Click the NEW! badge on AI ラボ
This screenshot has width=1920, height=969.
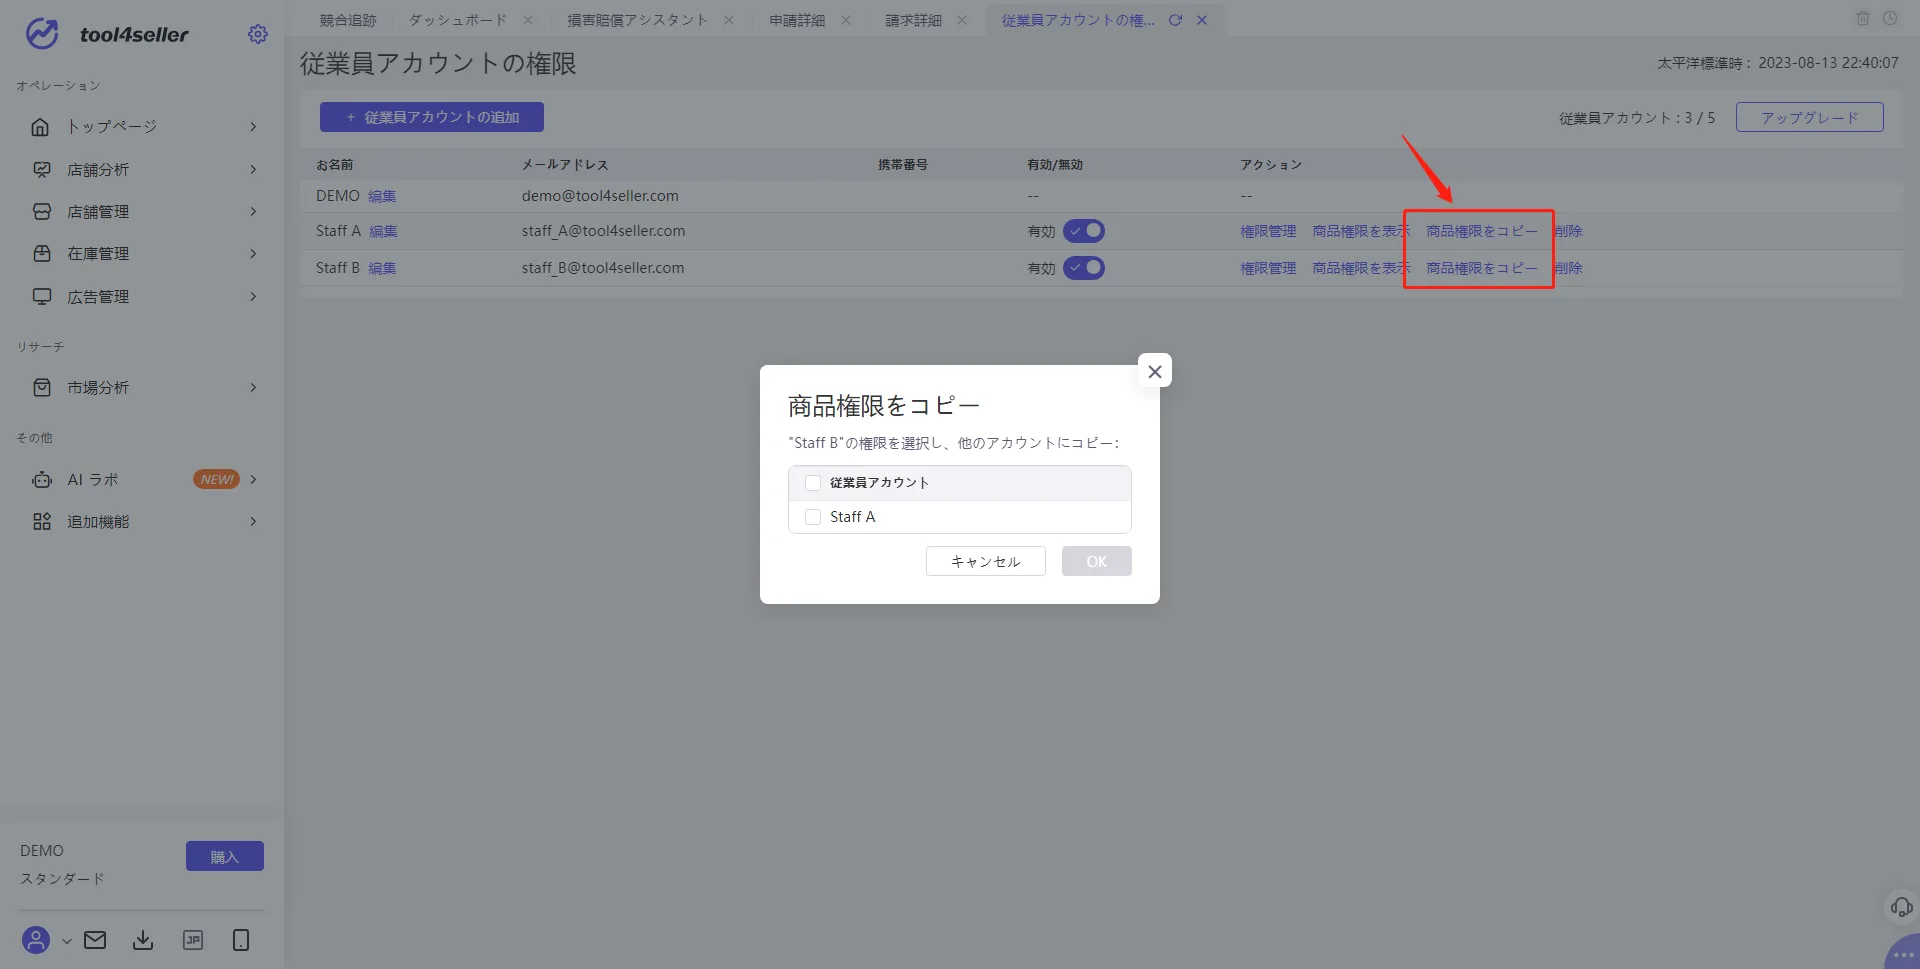[x=217, y=480]
